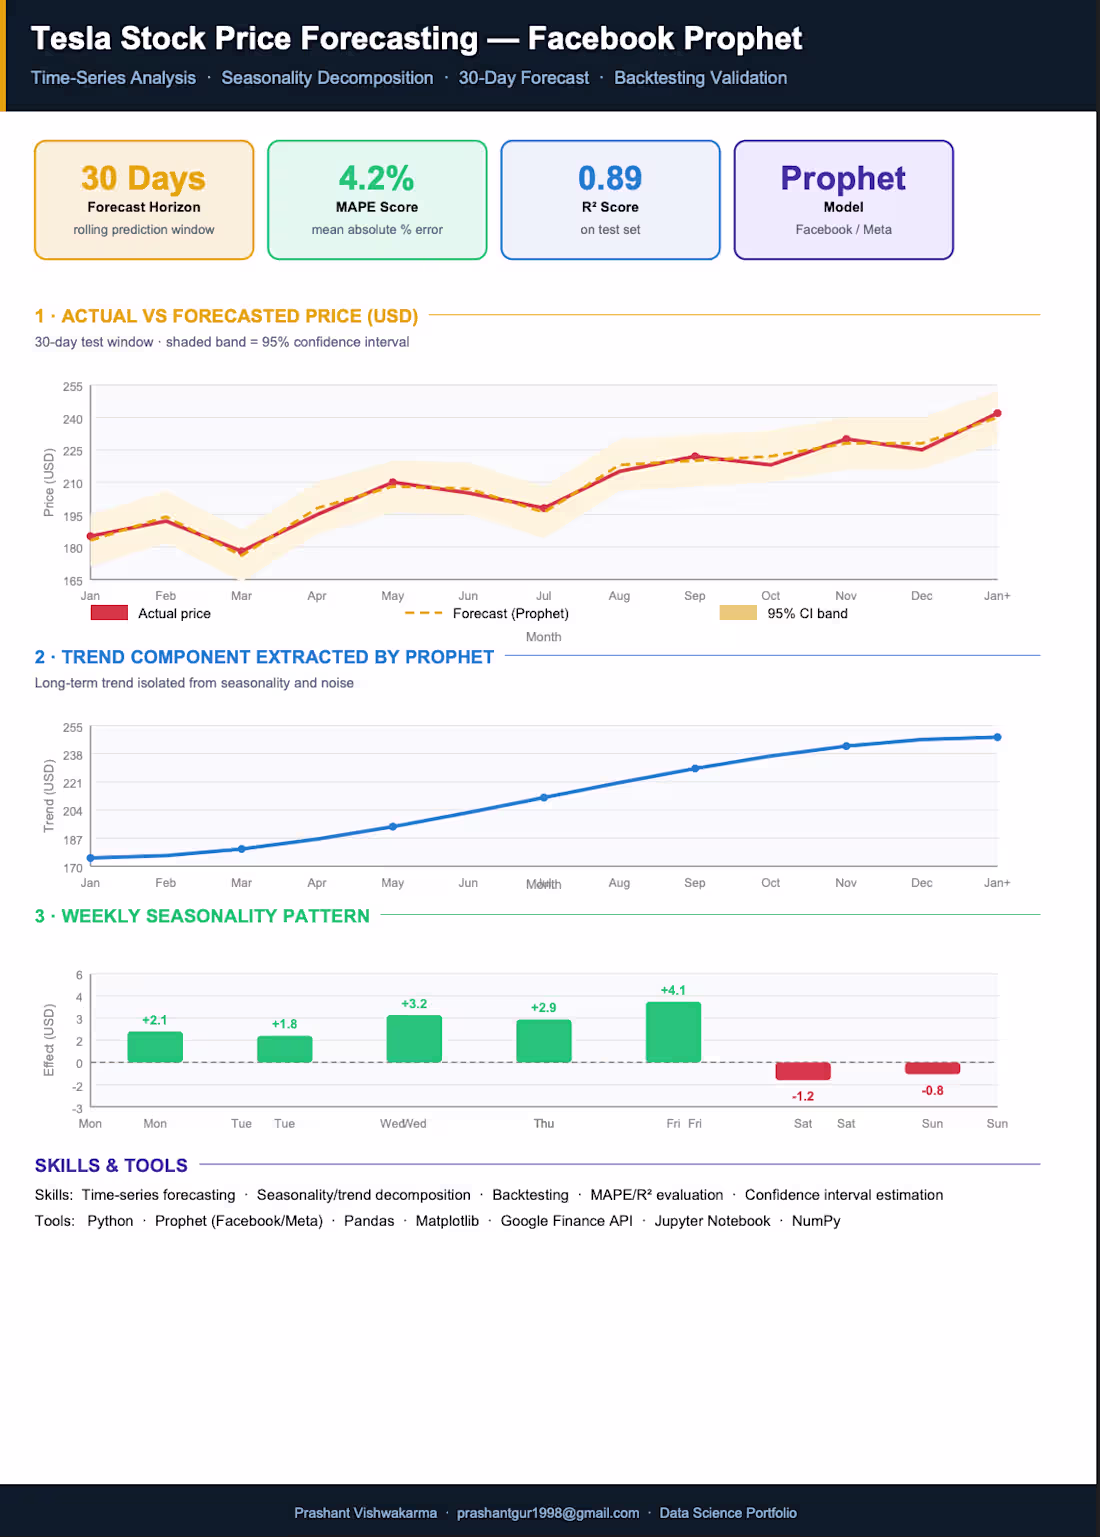Image resolution: width=1100 pixels, height=1537 pixels.
Task: Click the caption '30-day test window · shaded band = 95% confidence interval'
Action: [x=222, y=342]
